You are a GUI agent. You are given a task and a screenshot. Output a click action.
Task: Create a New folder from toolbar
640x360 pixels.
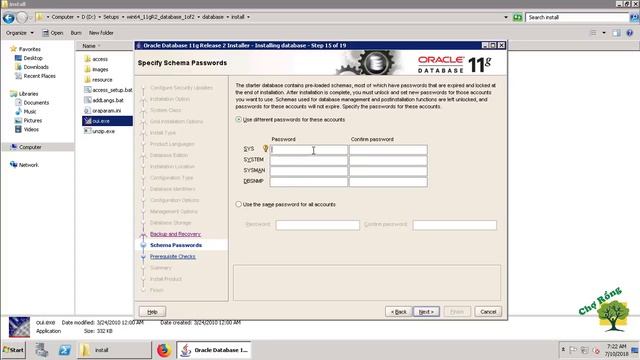pyautogui.click(x=101, y=33)
